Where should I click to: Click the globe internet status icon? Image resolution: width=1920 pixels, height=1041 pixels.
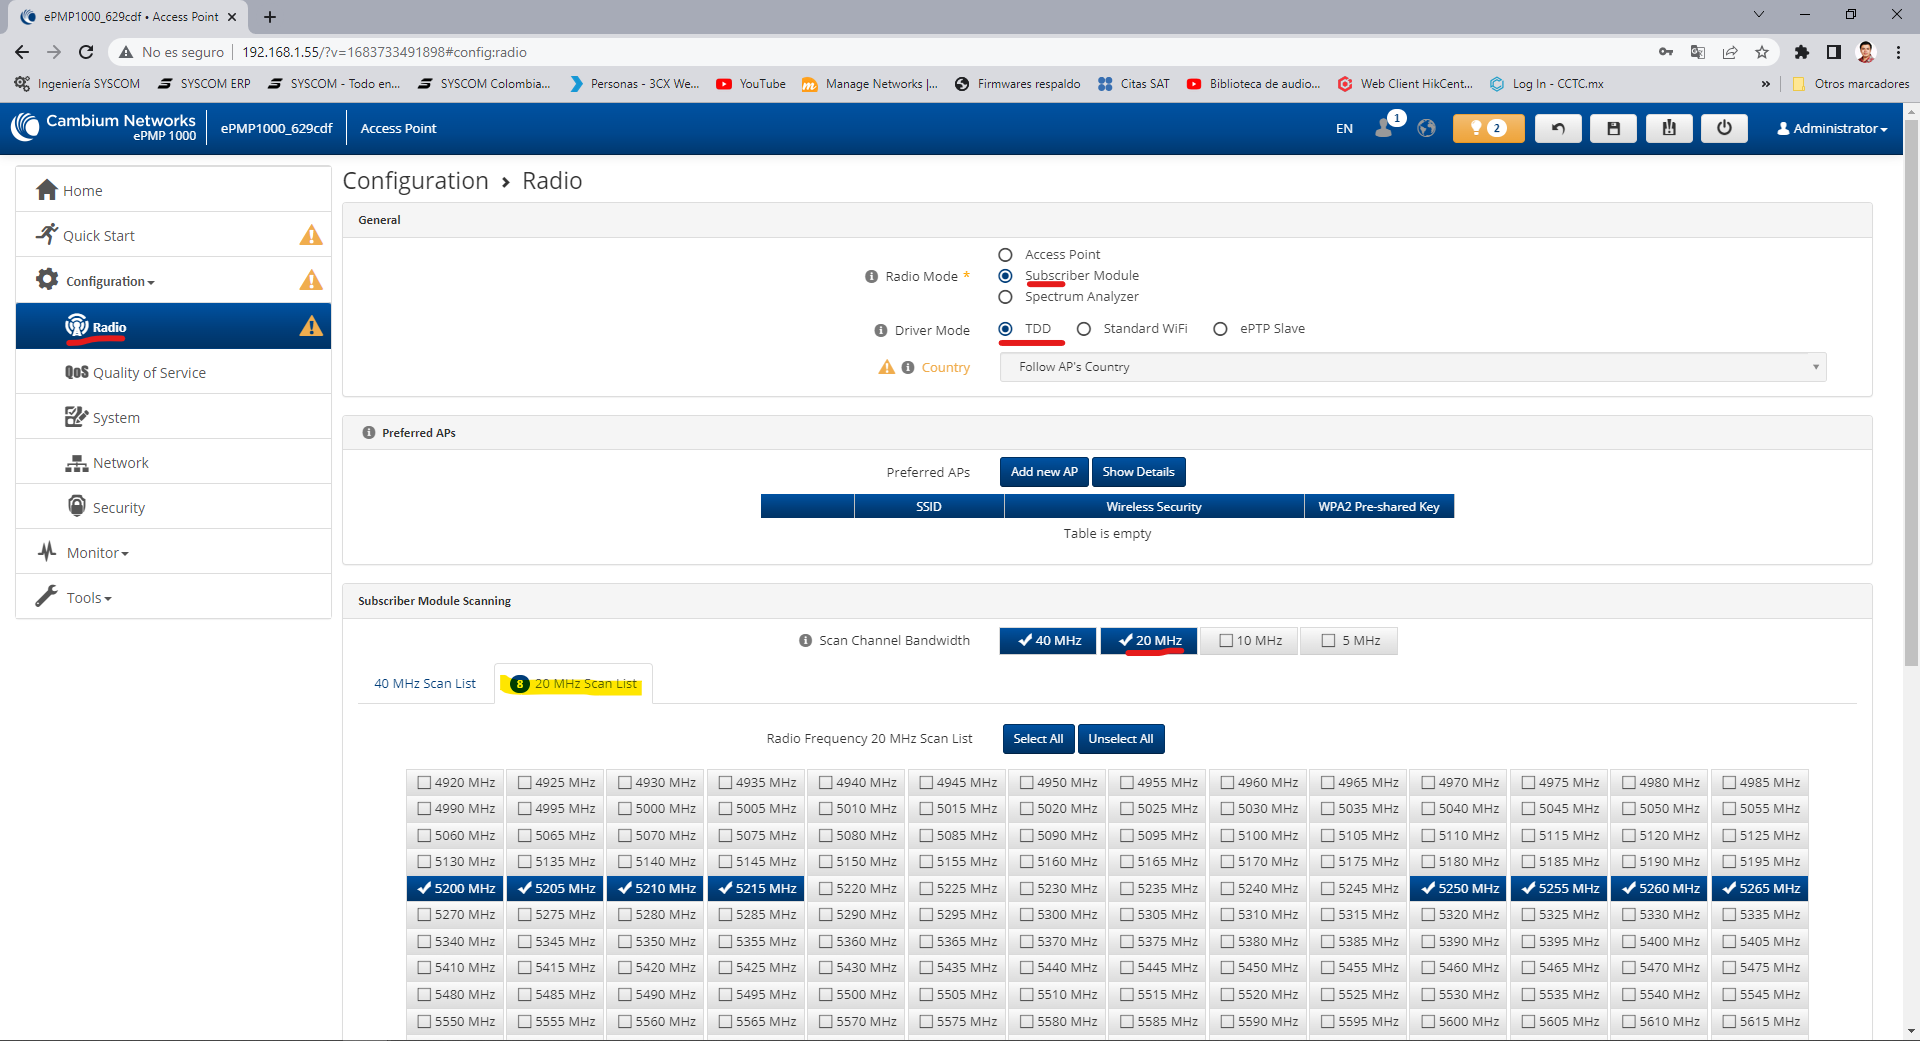(1427, 128)
